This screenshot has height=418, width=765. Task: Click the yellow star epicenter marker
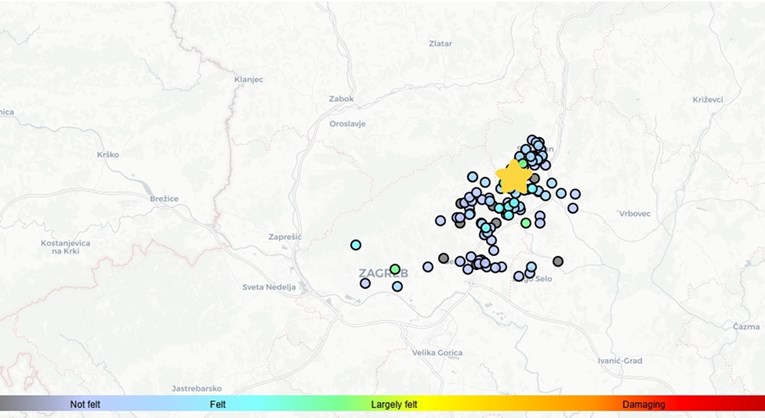click(x=514, y=176)
